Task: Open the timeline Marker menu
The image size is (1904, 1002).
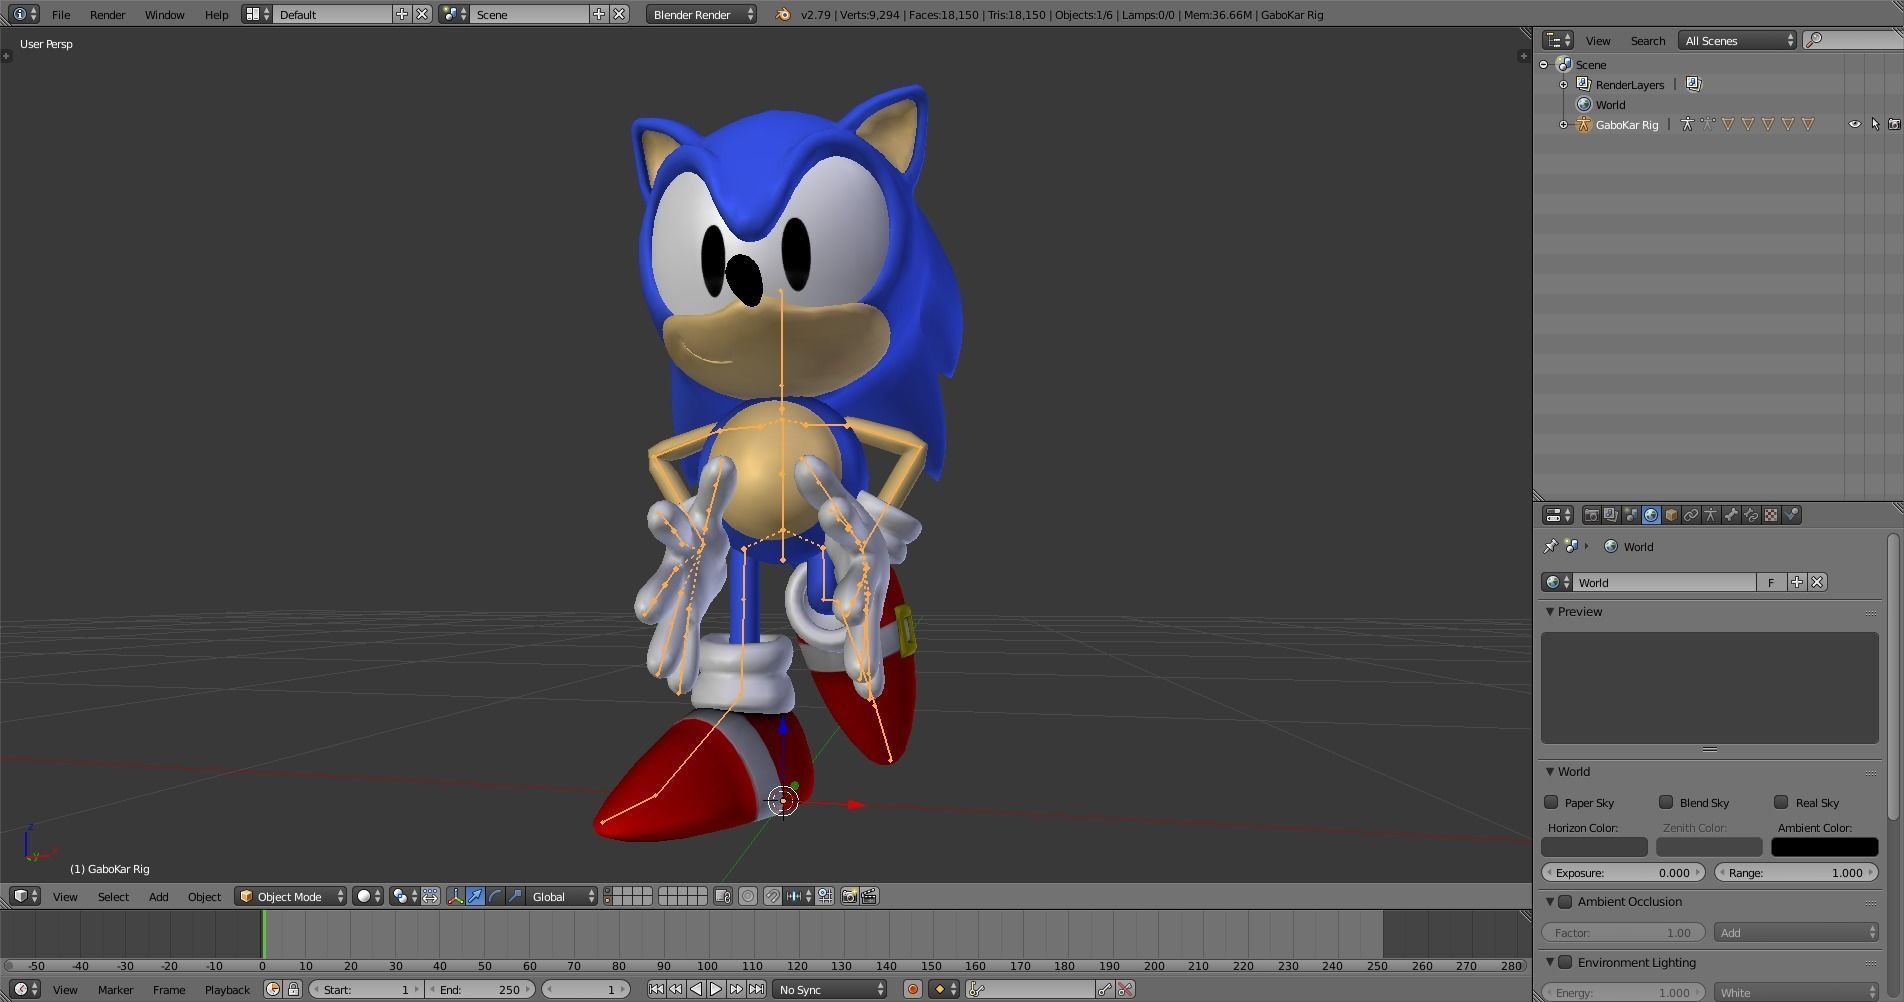Action: tap(115, 989)
